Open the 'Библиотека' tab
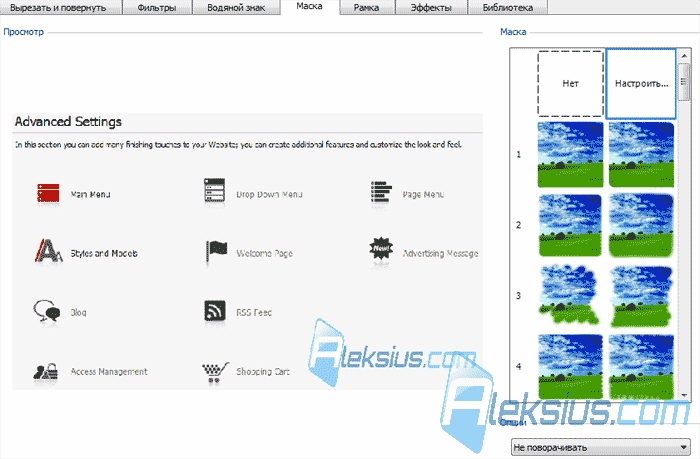The image size is (700, 459). pos(508,8)
